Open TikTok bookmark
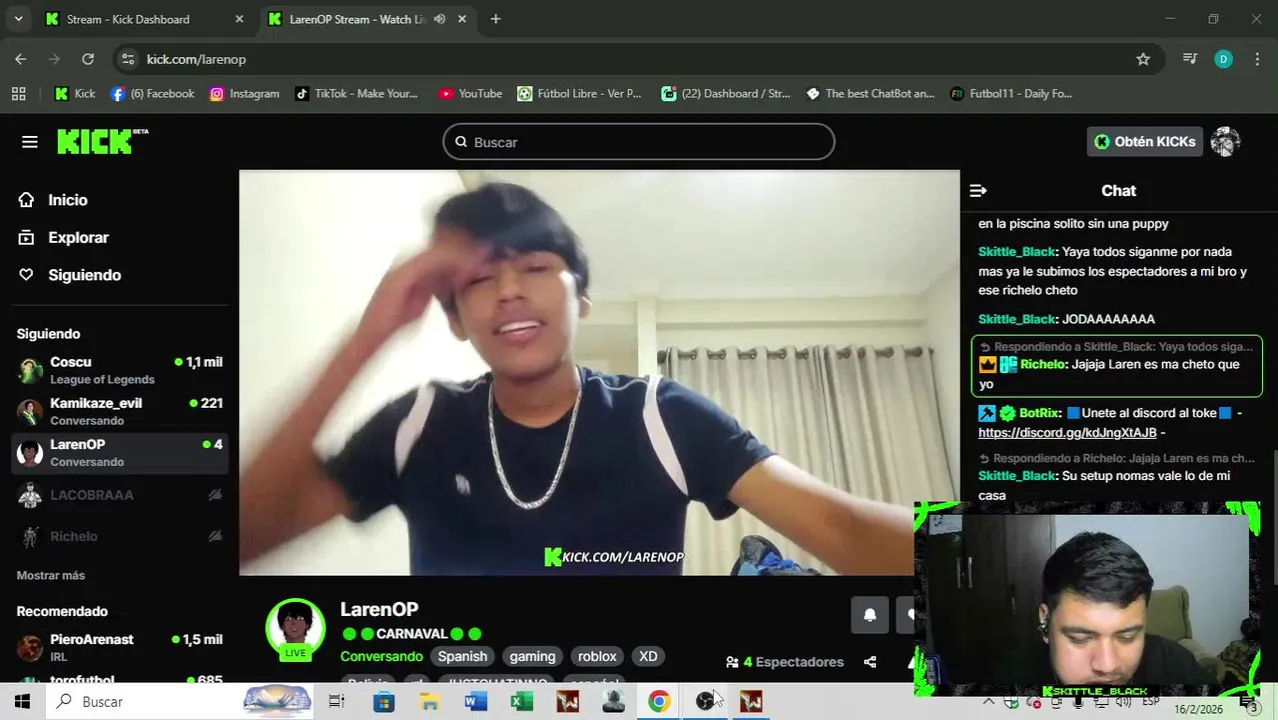This screenshot has height=720, width=1278. tap(357, 93)
